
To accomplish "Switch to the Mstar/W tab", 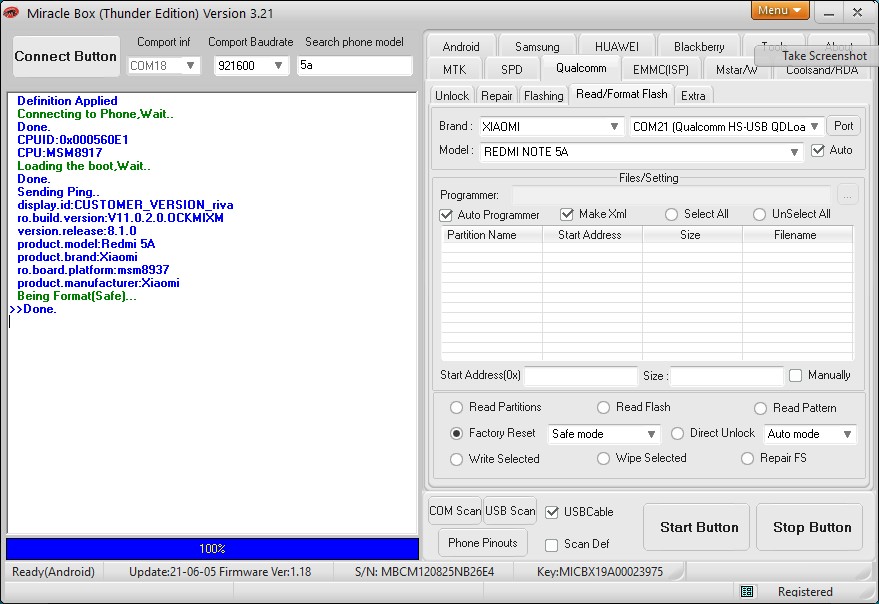I will coord(736,70).
